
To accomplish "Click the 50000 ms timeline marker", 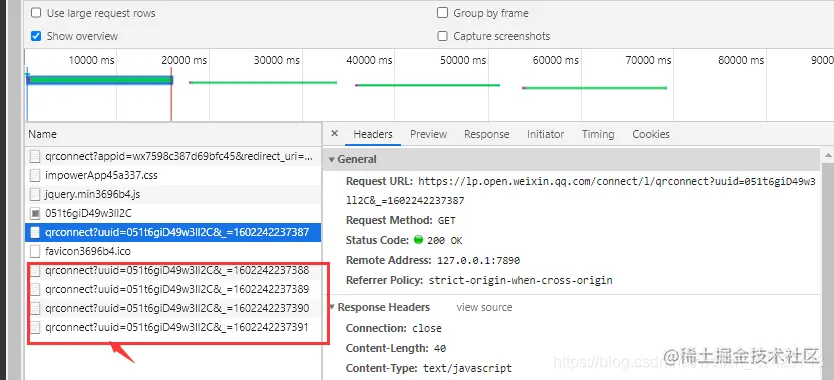I will tap(463, 60).
